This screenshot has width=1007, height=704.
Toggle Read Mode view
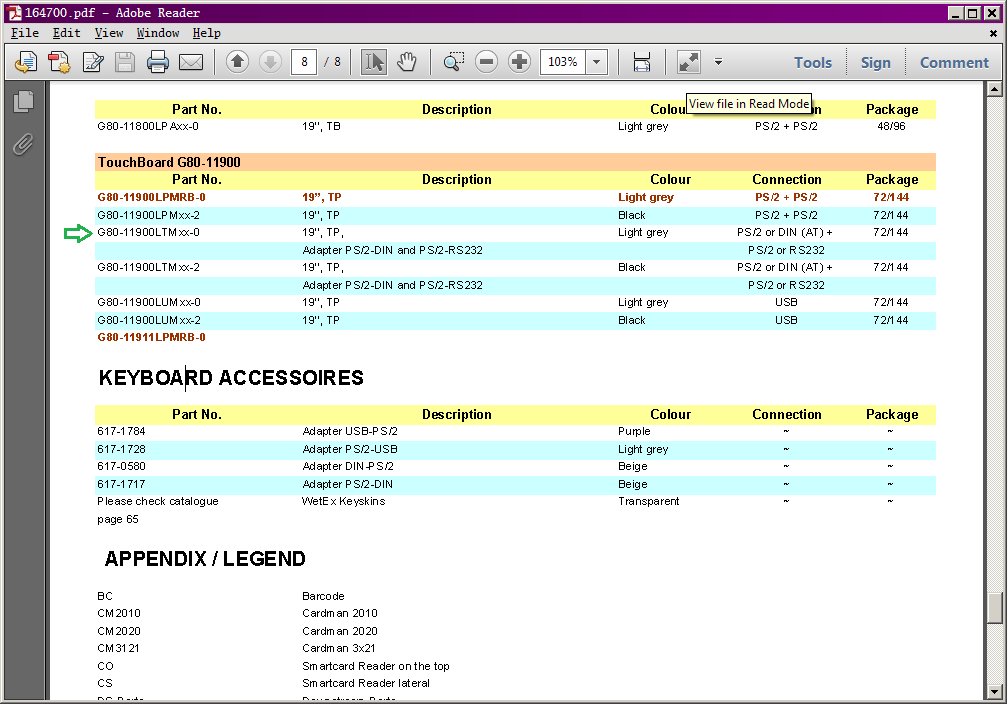coord(688,62)
